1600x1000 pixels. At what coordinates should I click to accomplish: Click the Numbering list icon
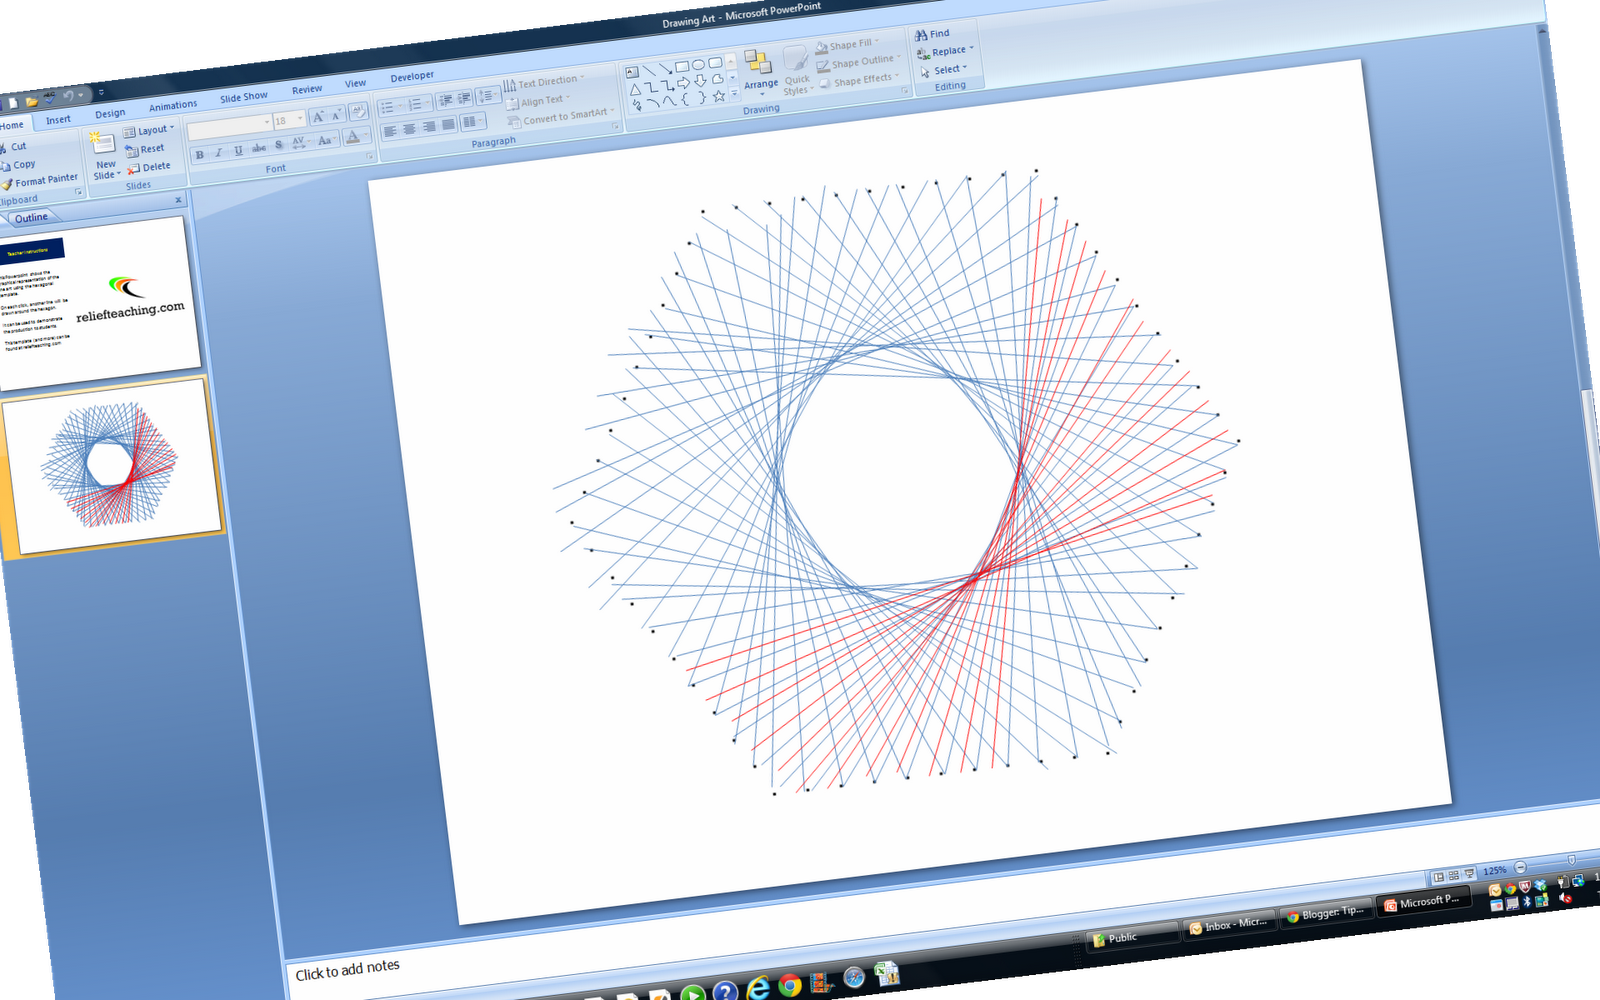(419, 104)
